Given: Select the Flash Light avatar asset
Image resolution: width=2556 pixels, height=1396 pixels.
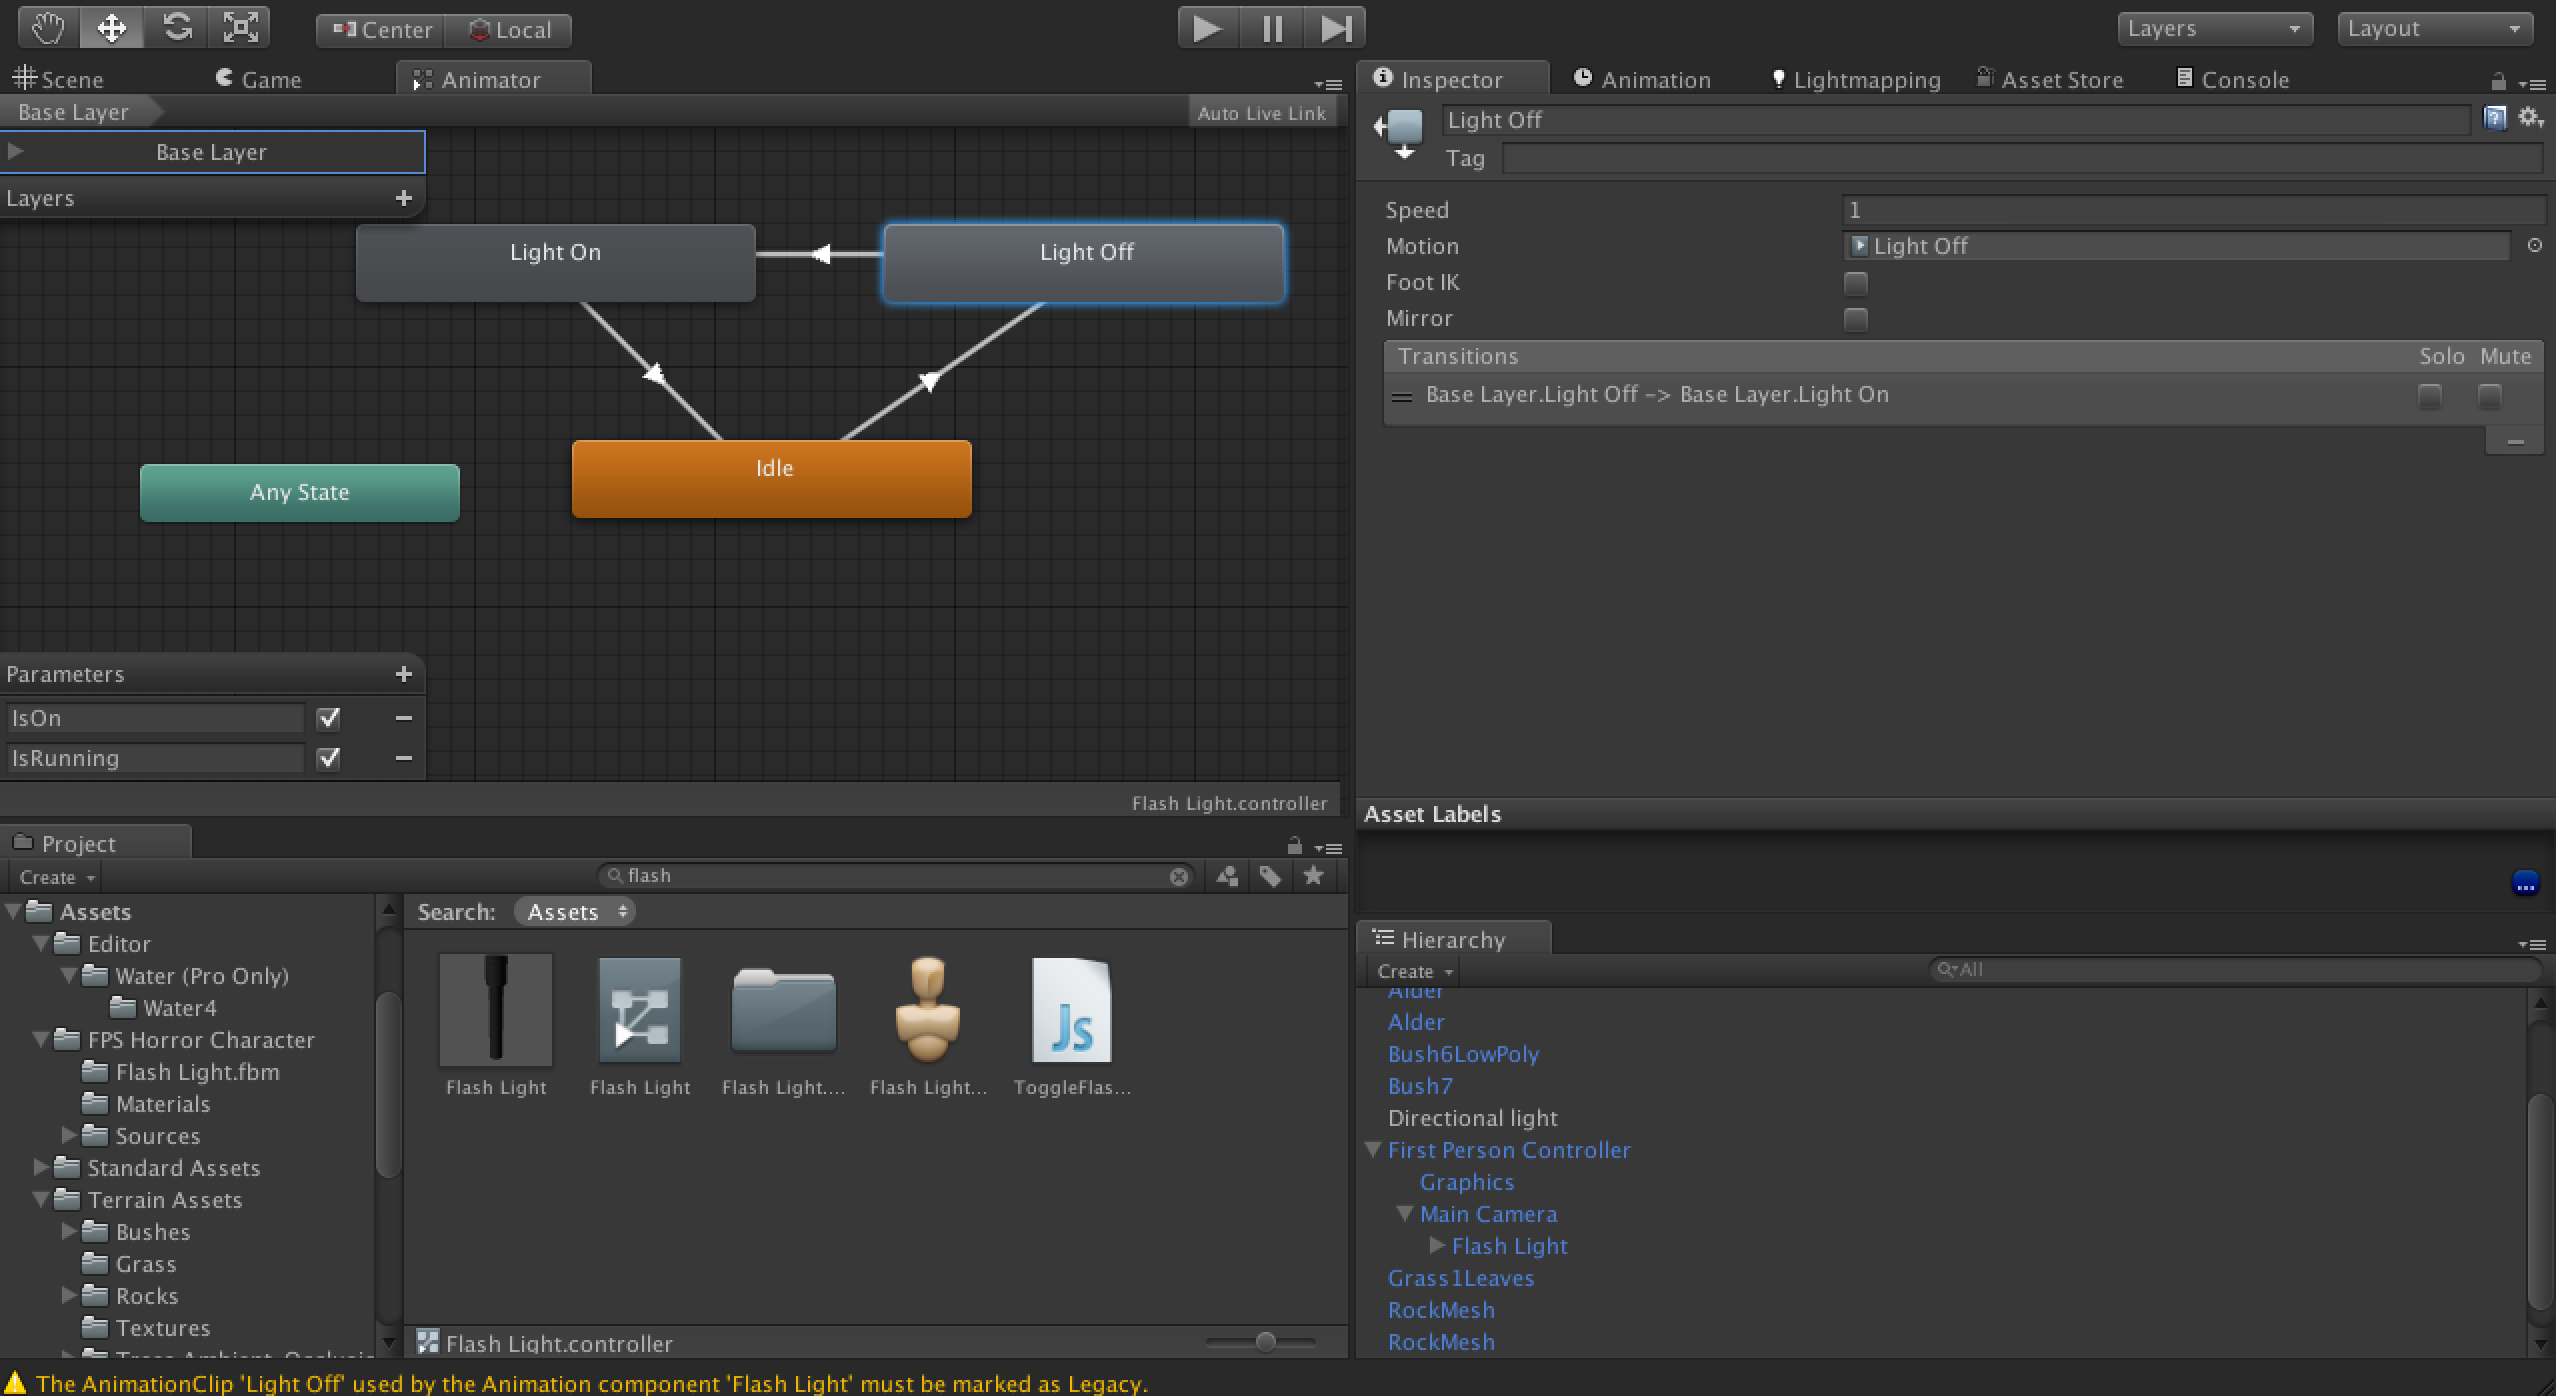Looking at the screenshot, I should click(928, 1026).
